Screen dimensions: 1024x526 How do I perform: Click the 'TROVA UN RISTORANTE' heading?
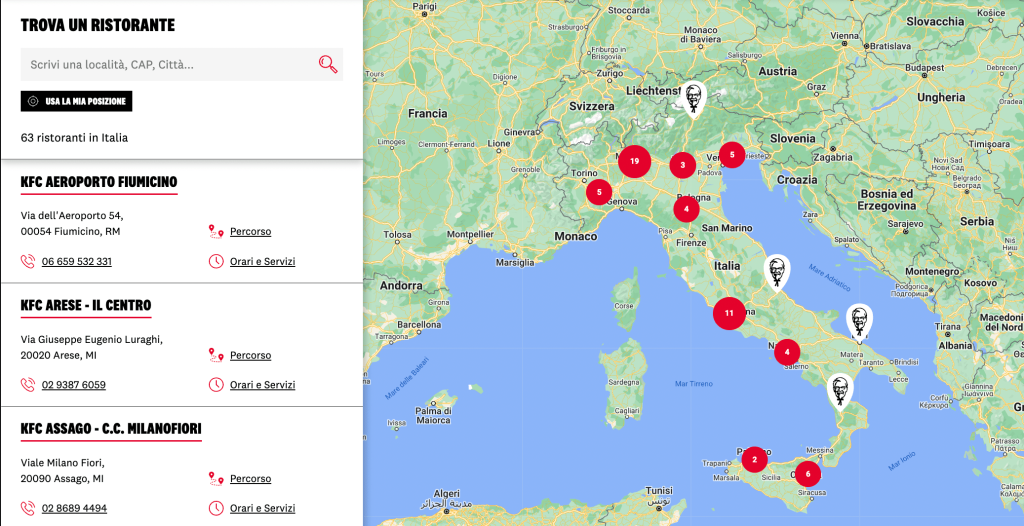(x=98, y=25)
